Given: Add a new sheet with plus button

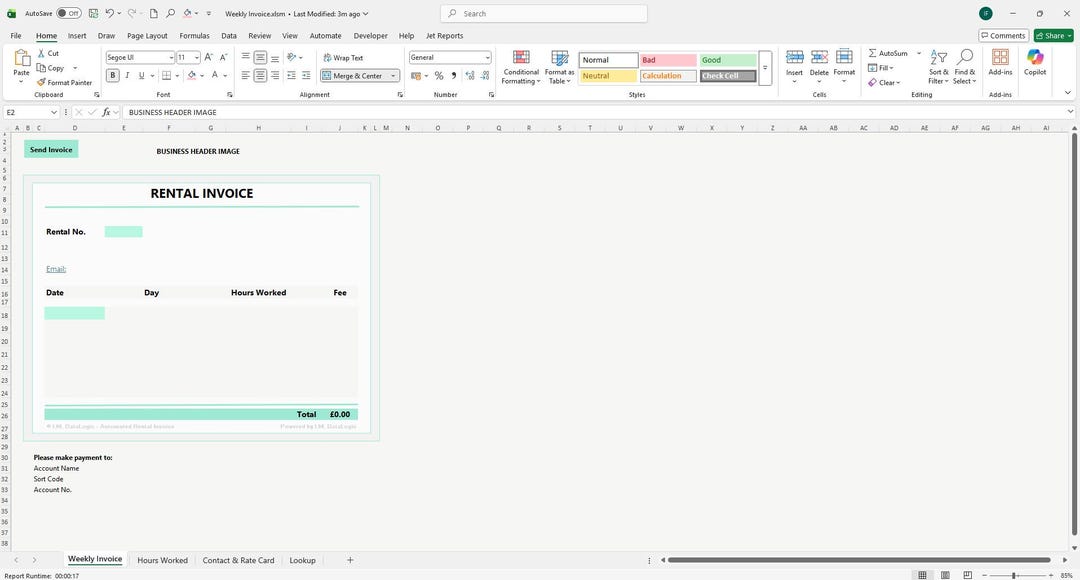Looking at the screenshot, I should 350,560.
